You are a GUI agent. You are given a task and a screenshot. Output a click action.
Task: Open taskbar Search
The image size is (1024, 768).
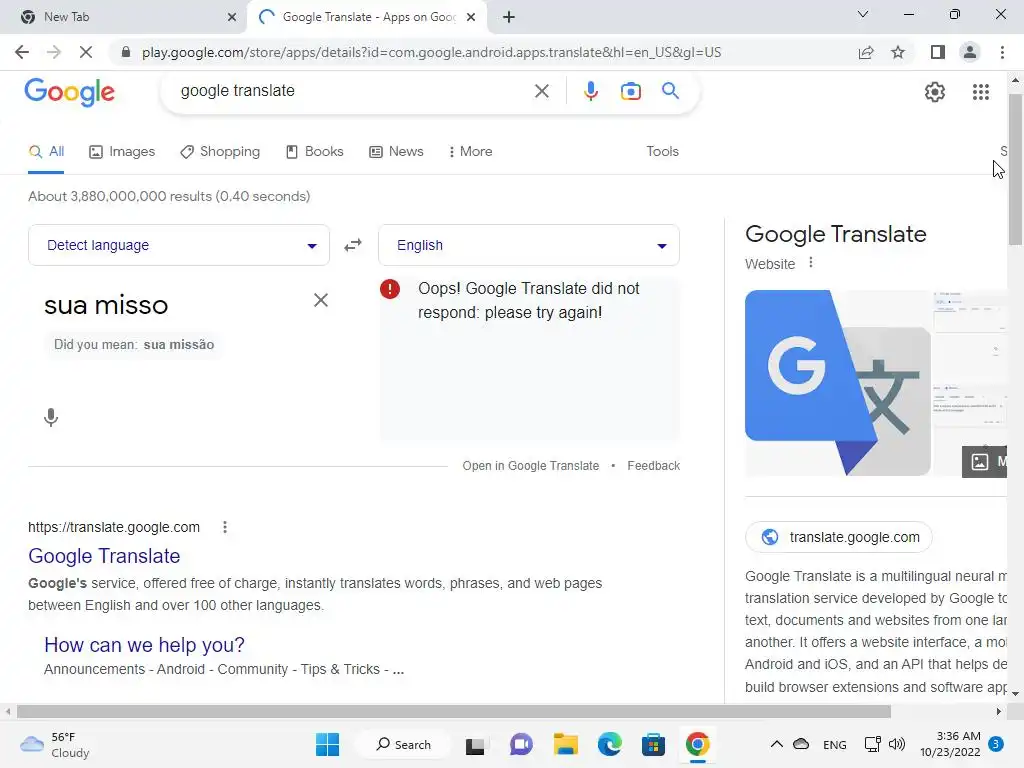click(x=404, y=744)
